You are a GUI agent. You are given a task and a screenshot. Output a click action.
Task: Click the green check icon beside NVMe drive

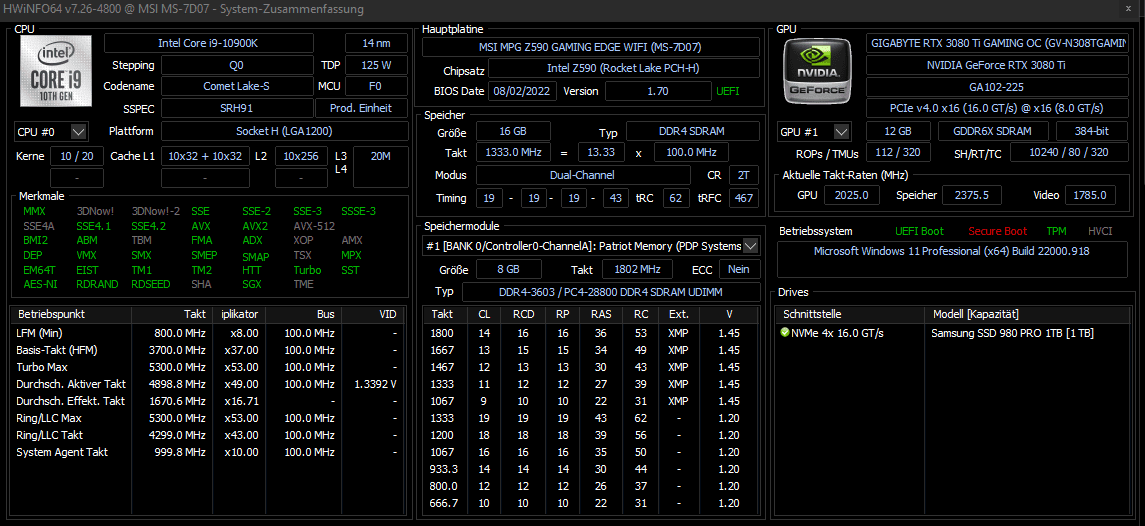pyautogui.click(x=785, y=332)
